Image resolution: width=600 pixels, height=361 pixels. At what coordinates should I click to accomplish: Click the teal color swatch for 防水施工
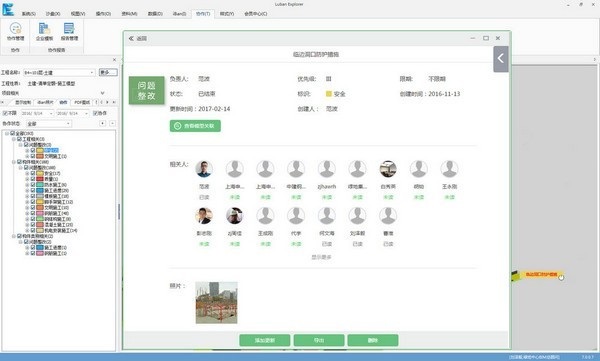(40, 185)
